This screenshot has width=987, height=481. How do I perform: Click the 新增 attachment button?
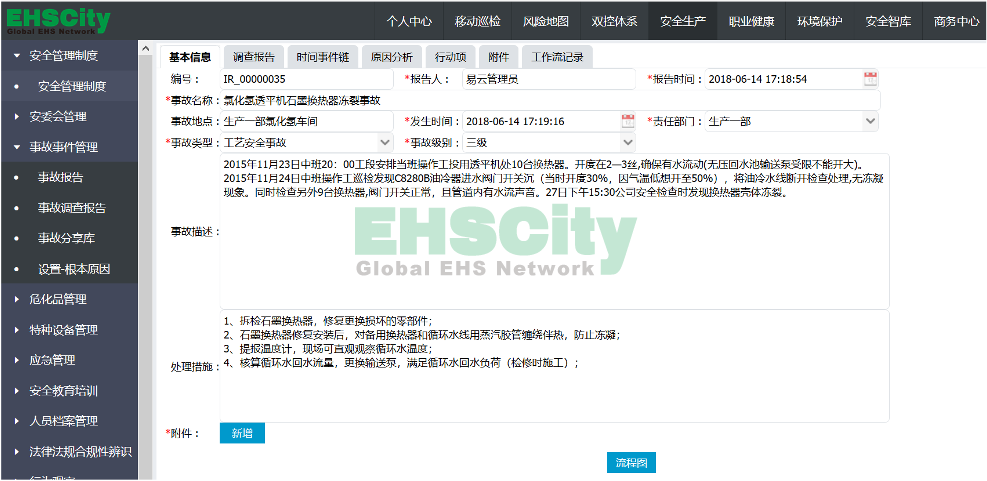tap(242, 433)
